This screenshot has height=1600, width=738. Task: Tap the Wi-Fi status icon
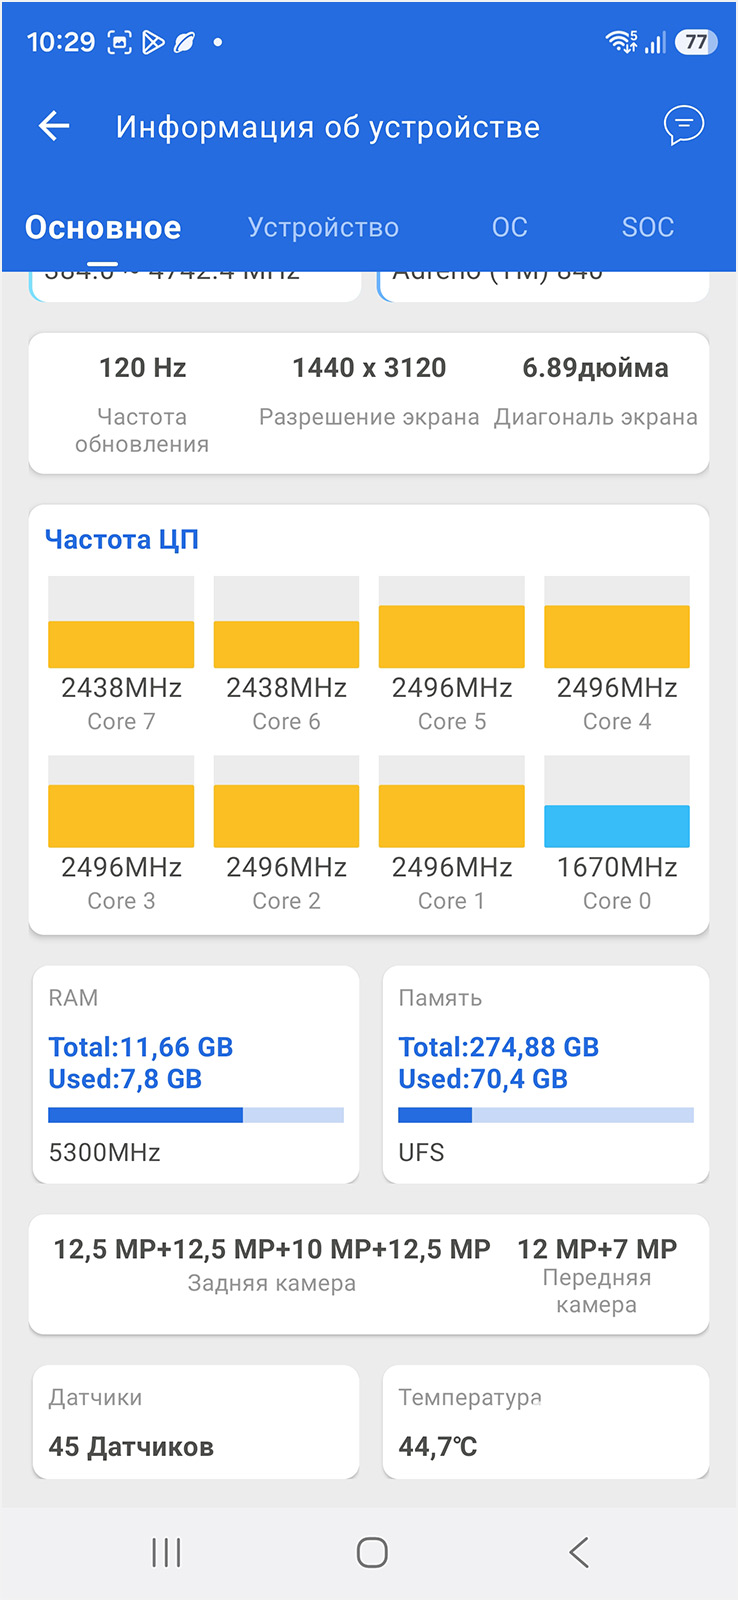pos(620,42)
